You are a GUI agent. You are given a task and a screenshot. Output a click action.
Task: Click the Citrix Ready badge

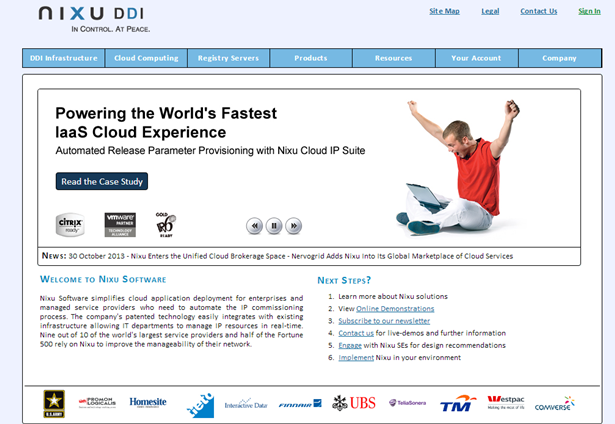click(x=70, y=225)
